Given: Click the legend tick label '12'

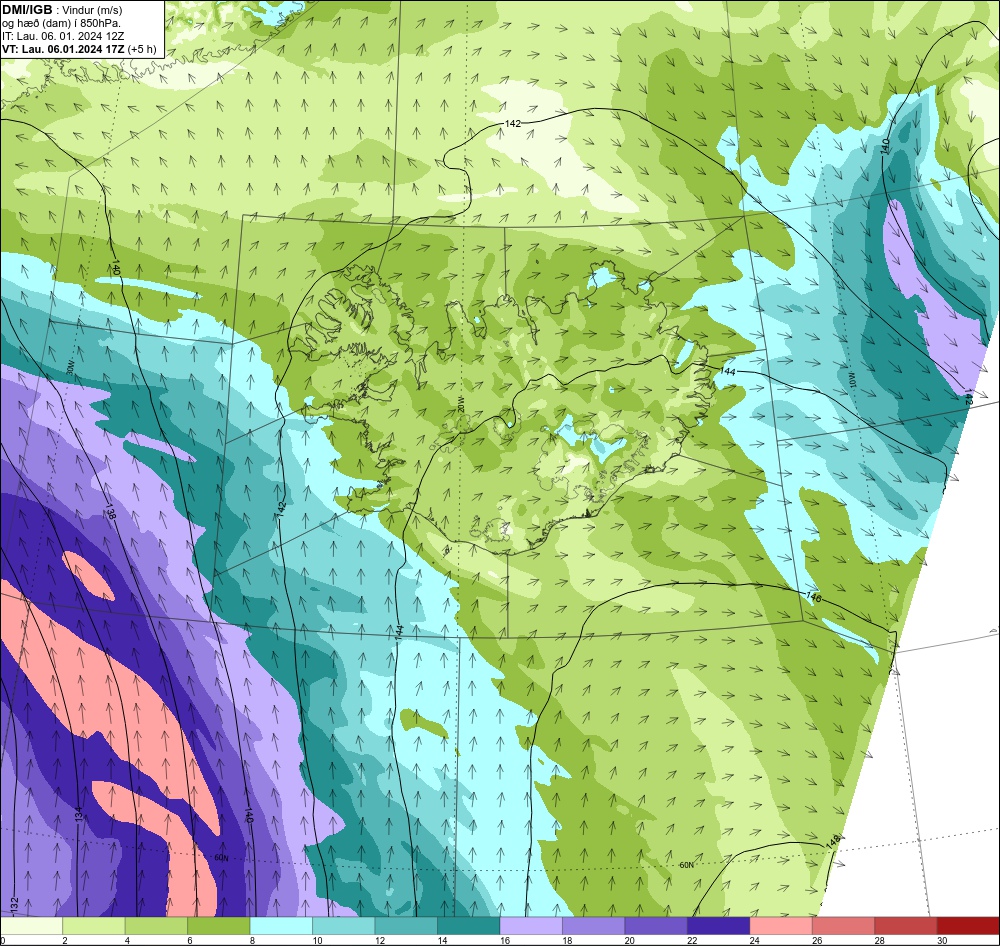Looking at the screenshot, I should [379, 940].
